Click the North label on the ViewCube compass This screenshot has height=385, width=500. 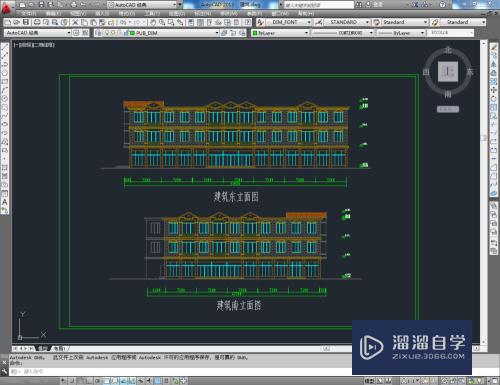pos(448,50)
